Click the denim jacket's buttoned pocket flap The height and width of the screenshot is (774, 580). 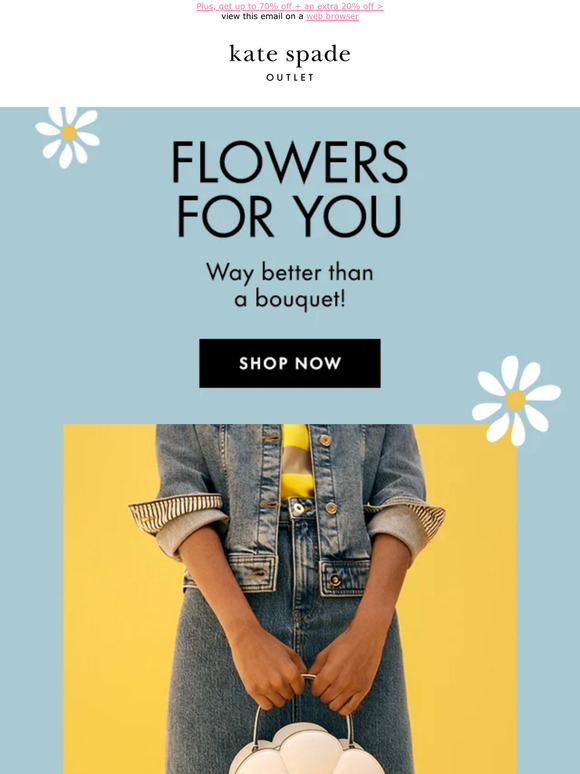pos(345,578)
